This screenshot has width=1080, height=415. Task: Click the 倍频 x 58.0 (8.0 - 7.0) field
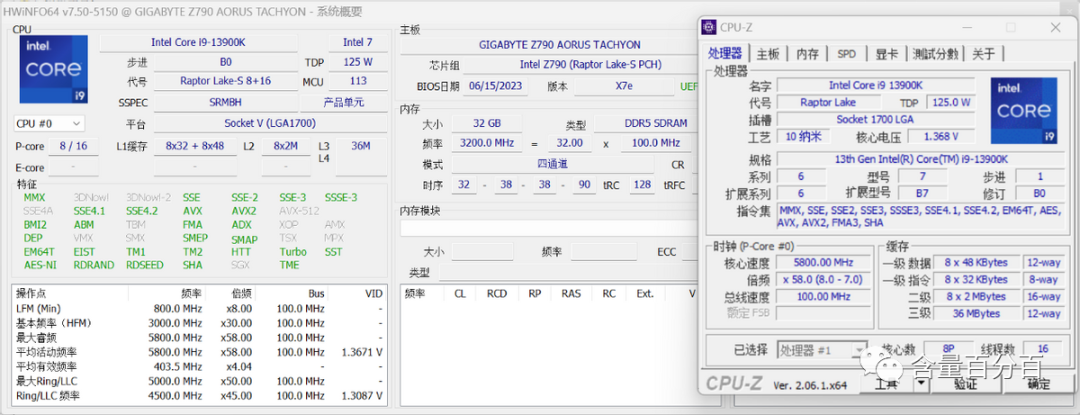click(823, 279)
